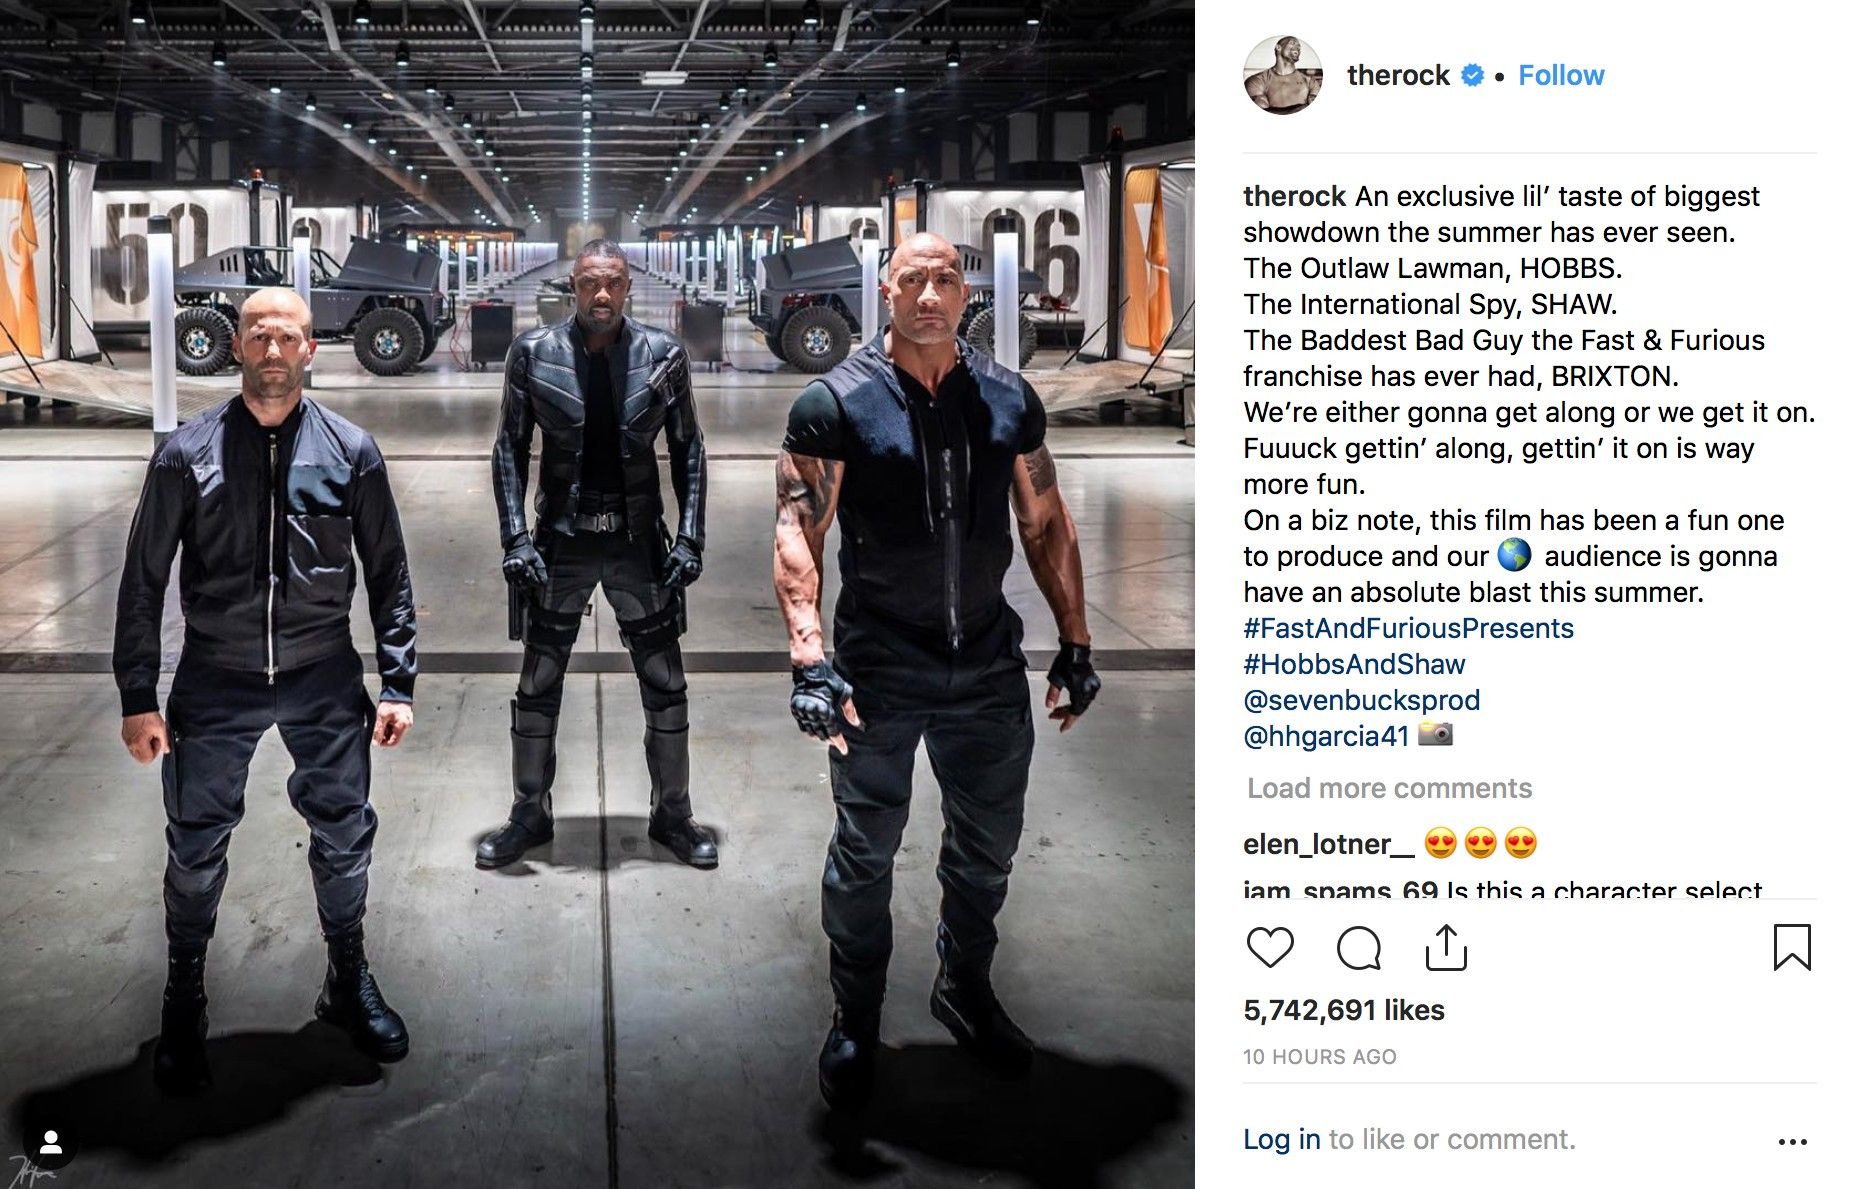Click the verified badge next to therock

[1472, 75]
